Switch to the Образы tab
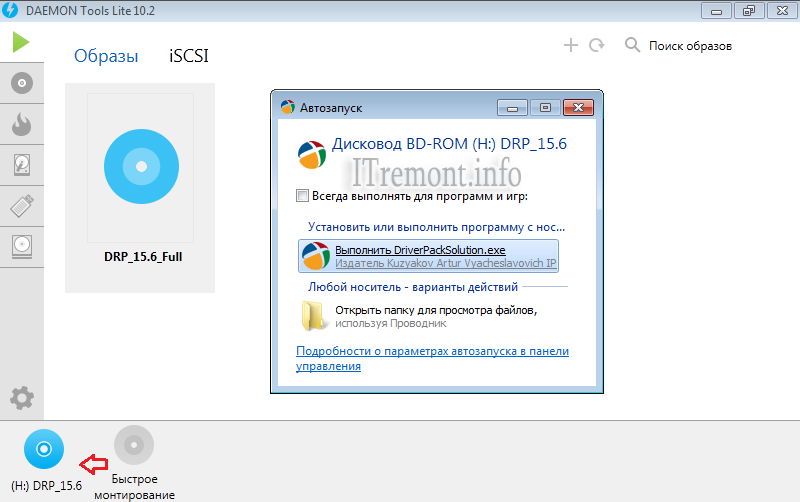The image size is (800, 502). point(106,56)
